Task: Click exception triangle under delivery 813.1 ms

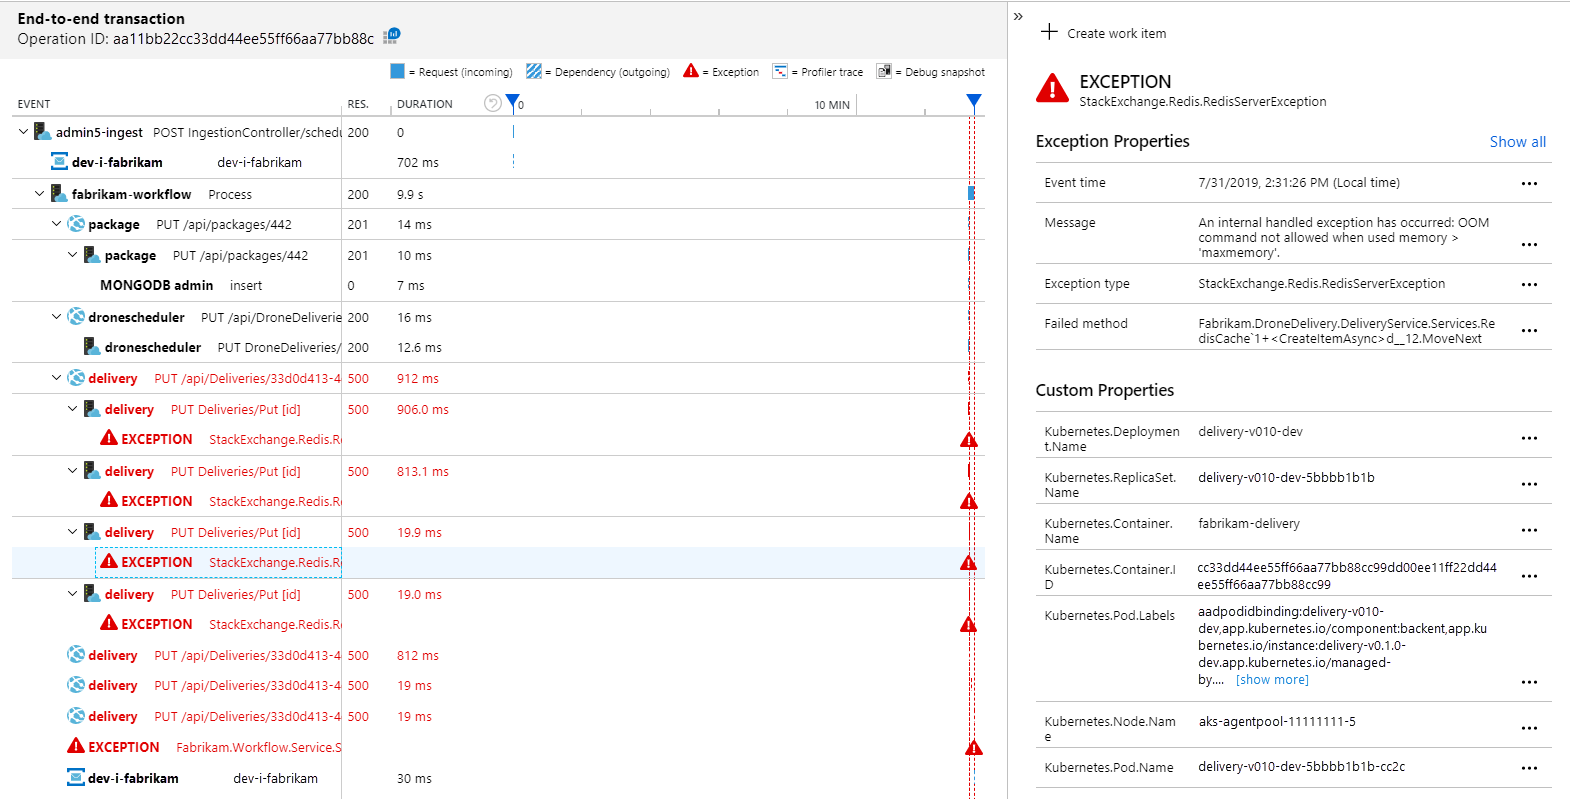Action: 109,500
